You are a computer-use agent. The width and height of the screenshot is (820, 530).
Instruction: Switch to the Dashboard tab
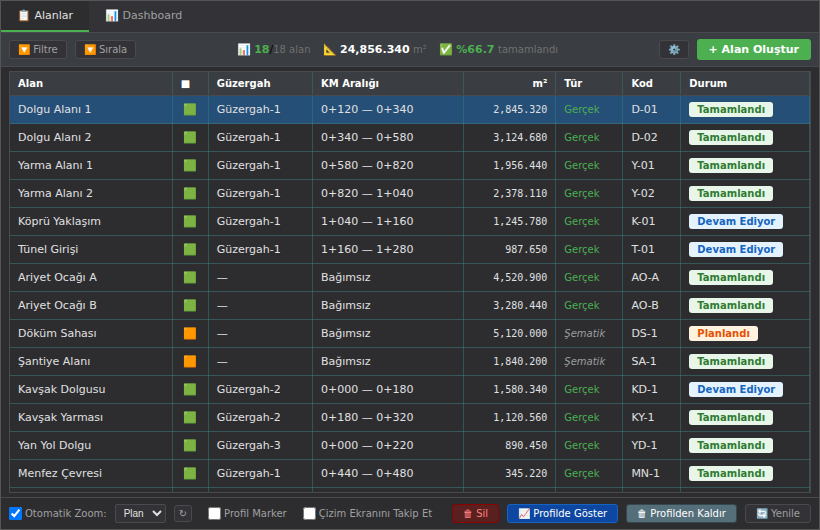[144, 15]
